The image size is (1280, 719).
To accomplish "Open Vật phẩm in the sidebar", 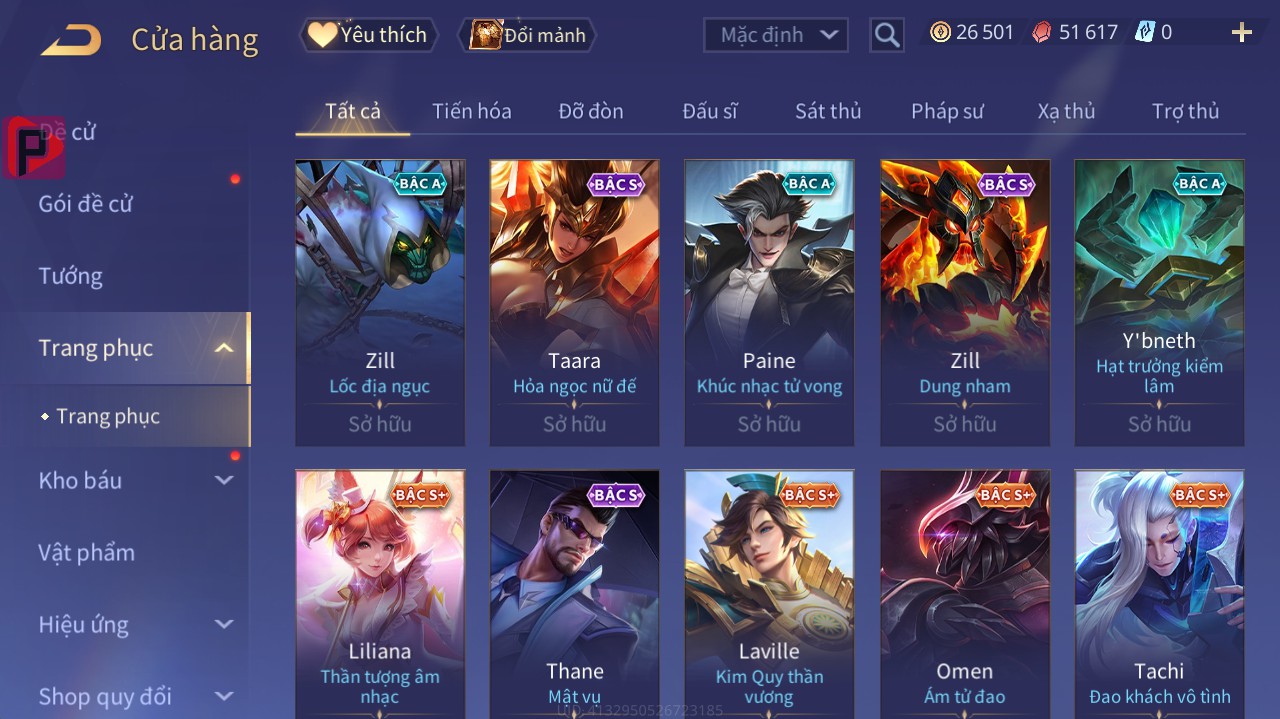I will pyautogui.click(x=87, y=552).
